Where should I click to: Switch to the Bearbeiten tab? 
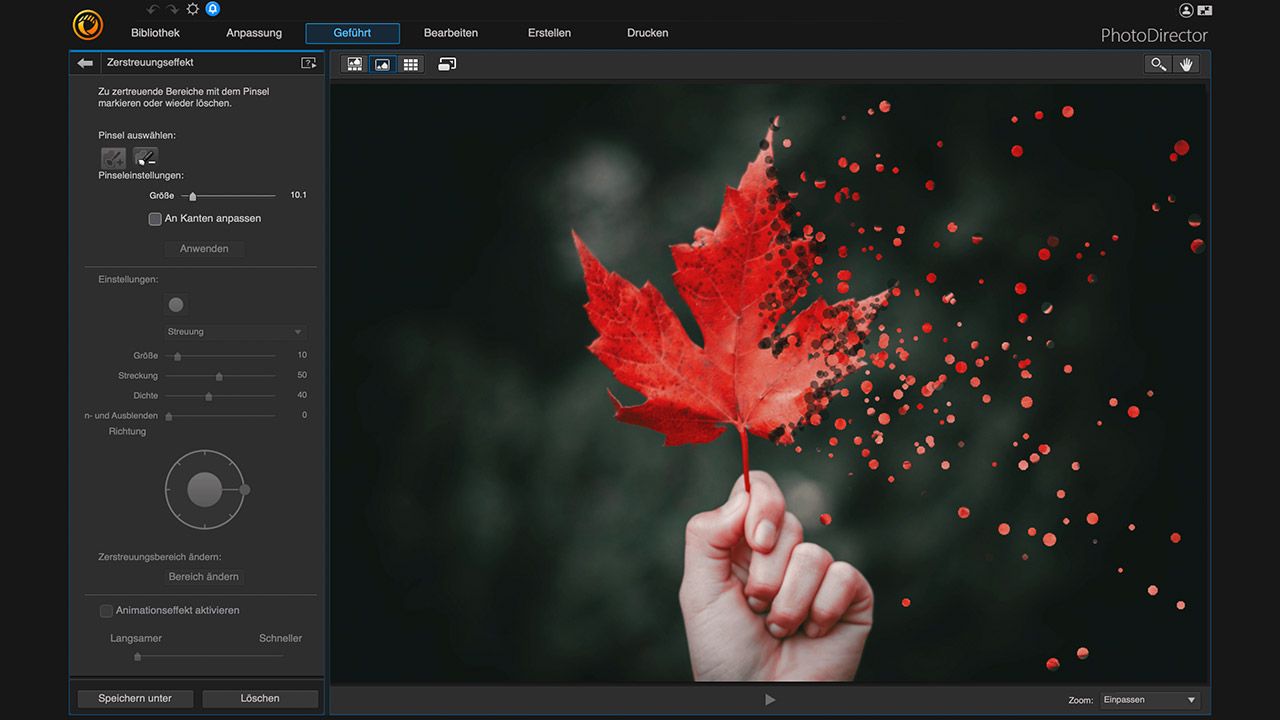[450, 33]
